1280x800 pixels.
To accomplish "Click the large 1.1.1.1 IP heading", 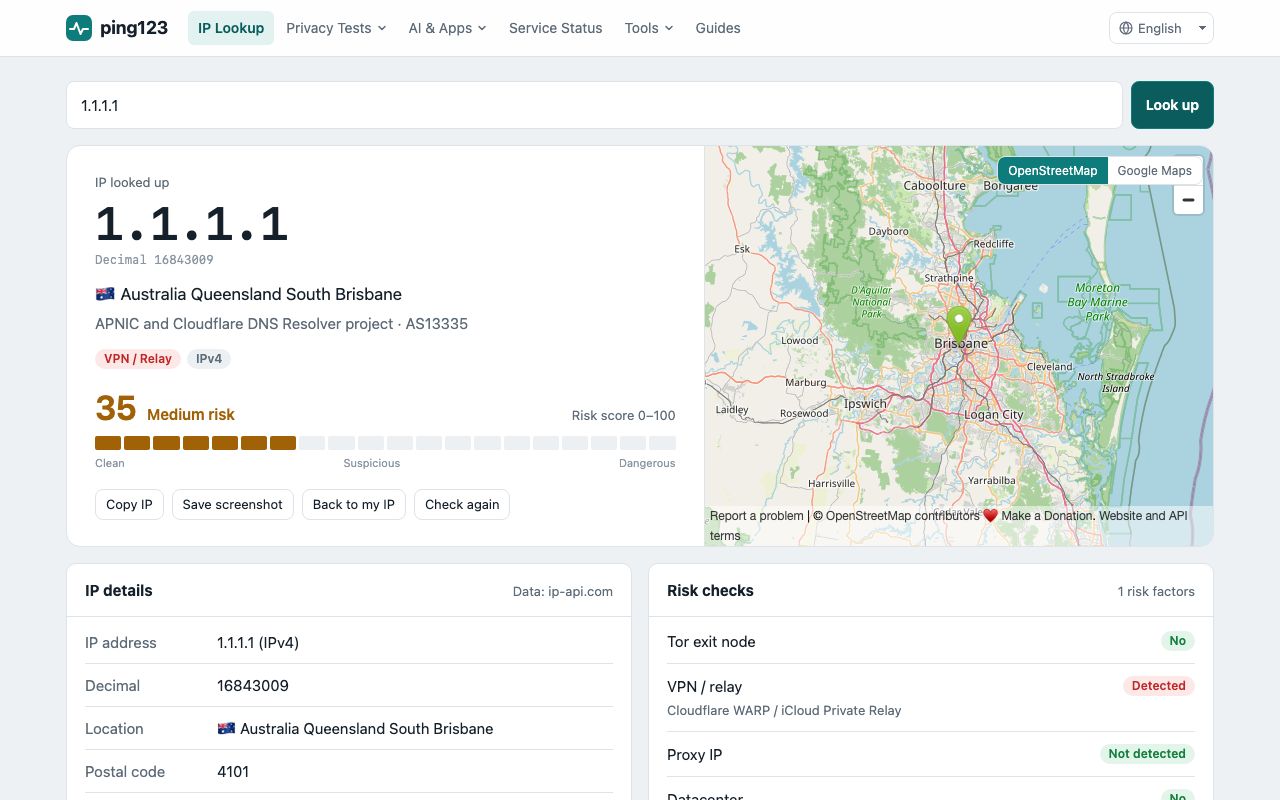I will click(192, 225).
